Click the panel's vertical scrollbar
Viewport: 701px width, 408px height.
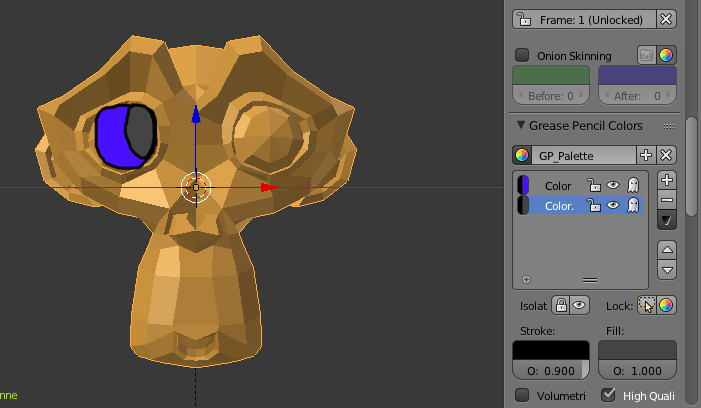click(x=692, y=168)
